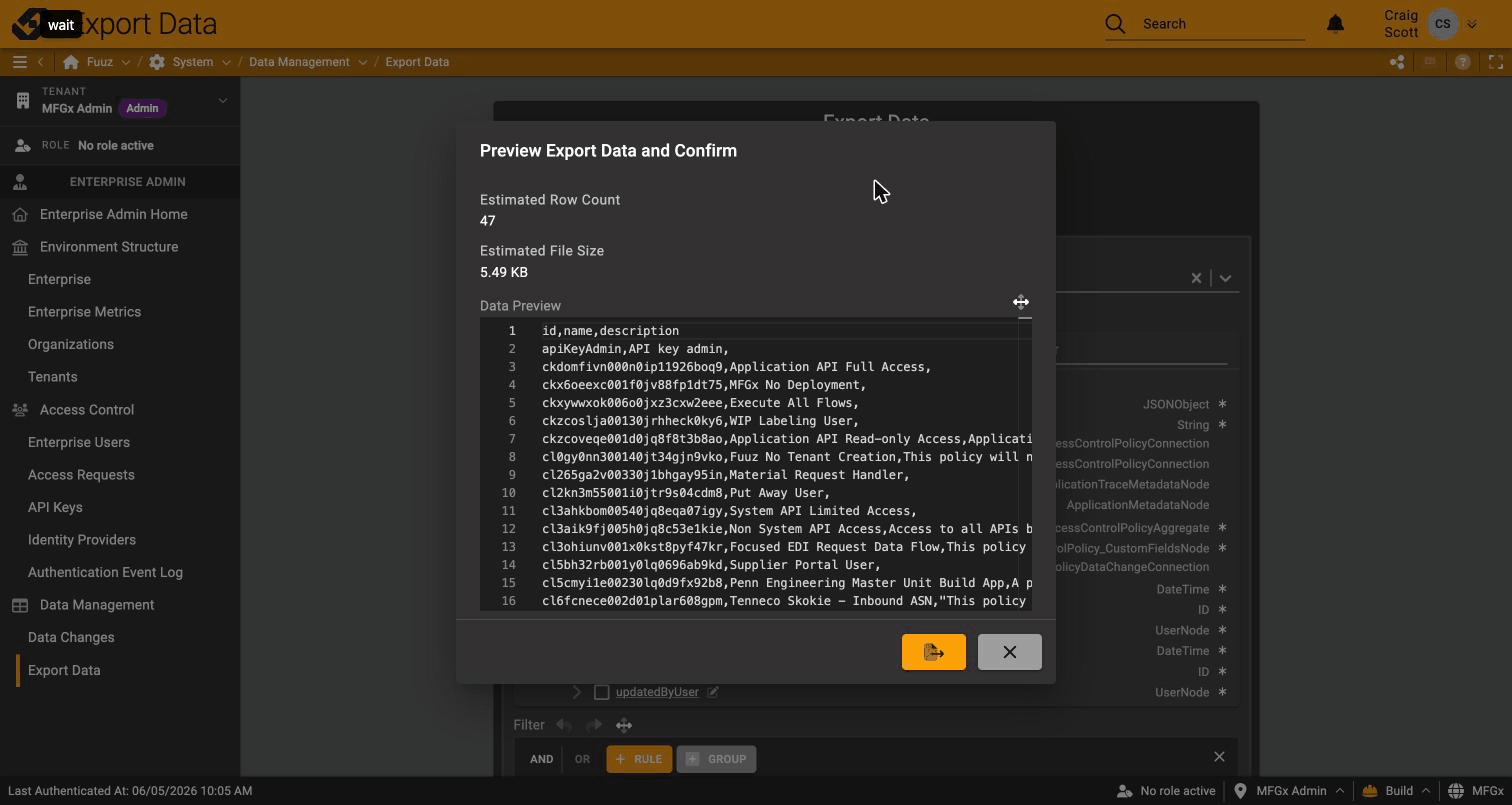Open Data Management sidebar section
This screenshot has height=805, width=1512.
coord(97,605)
